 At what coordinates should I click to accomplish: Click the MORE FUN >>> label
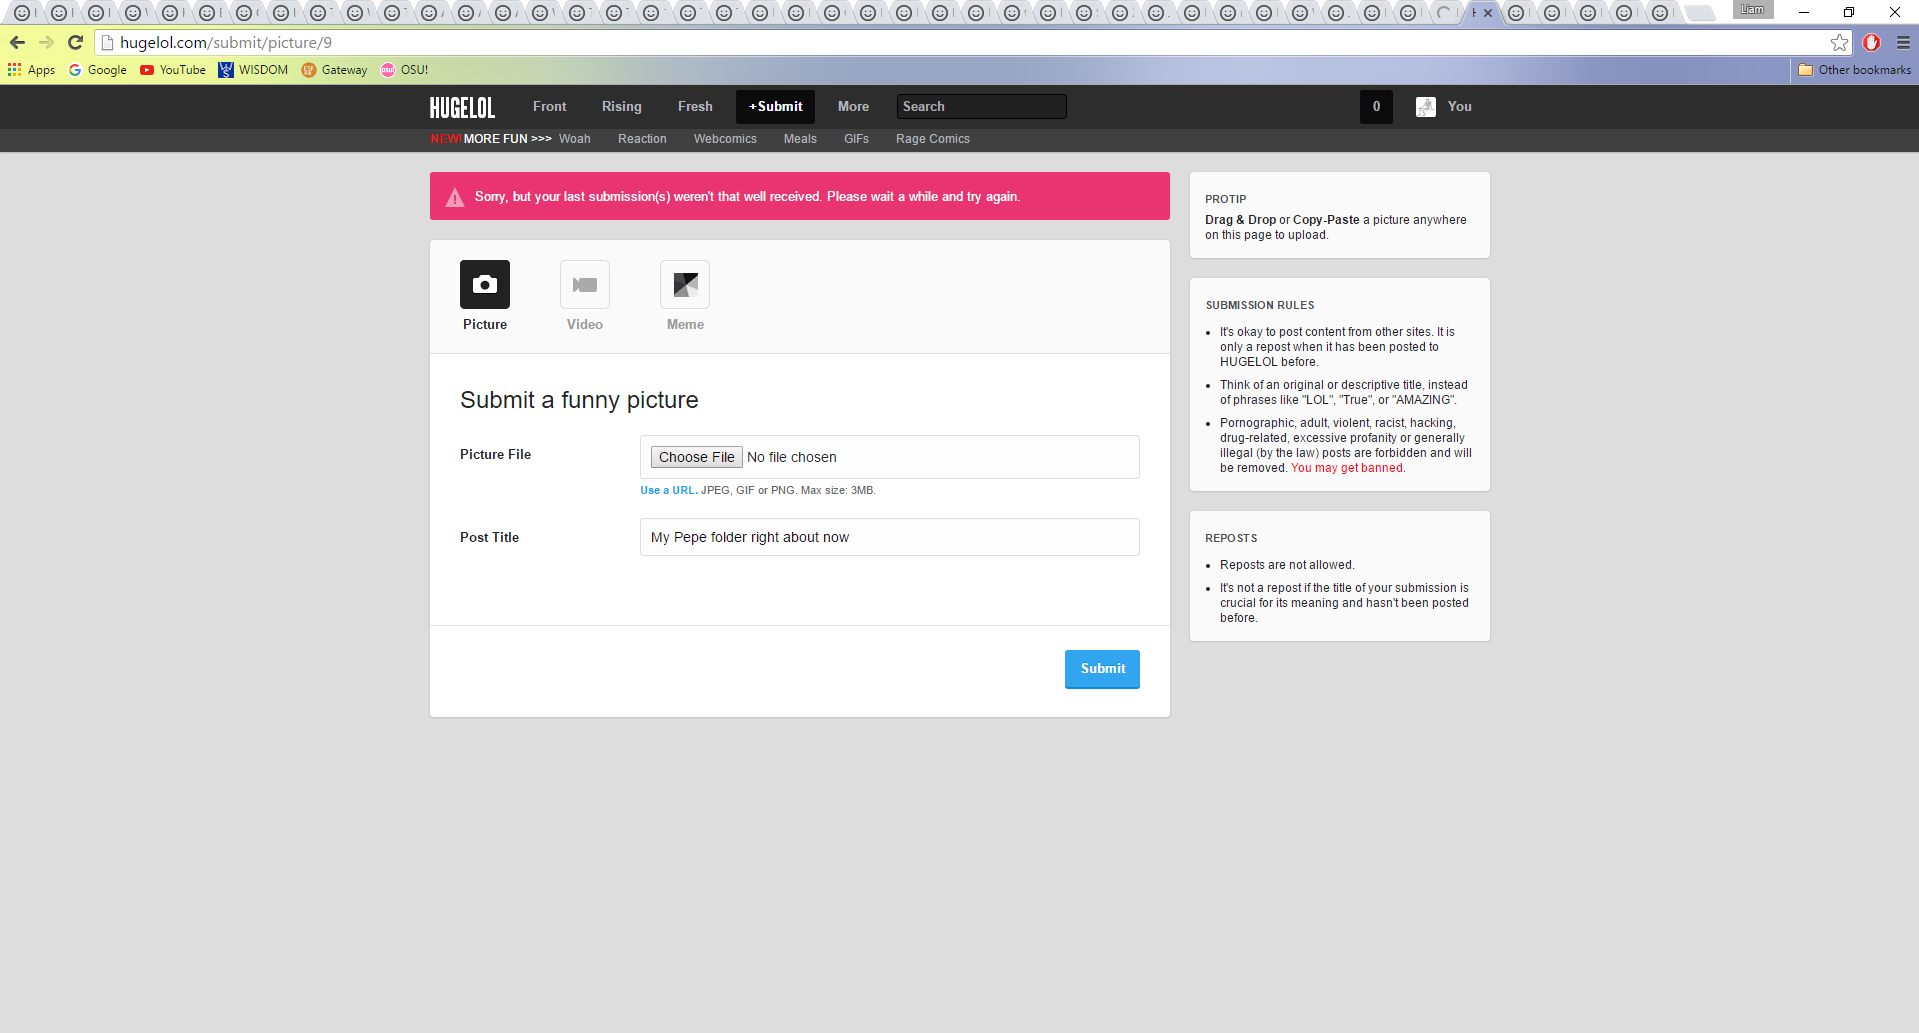(507, 139)
